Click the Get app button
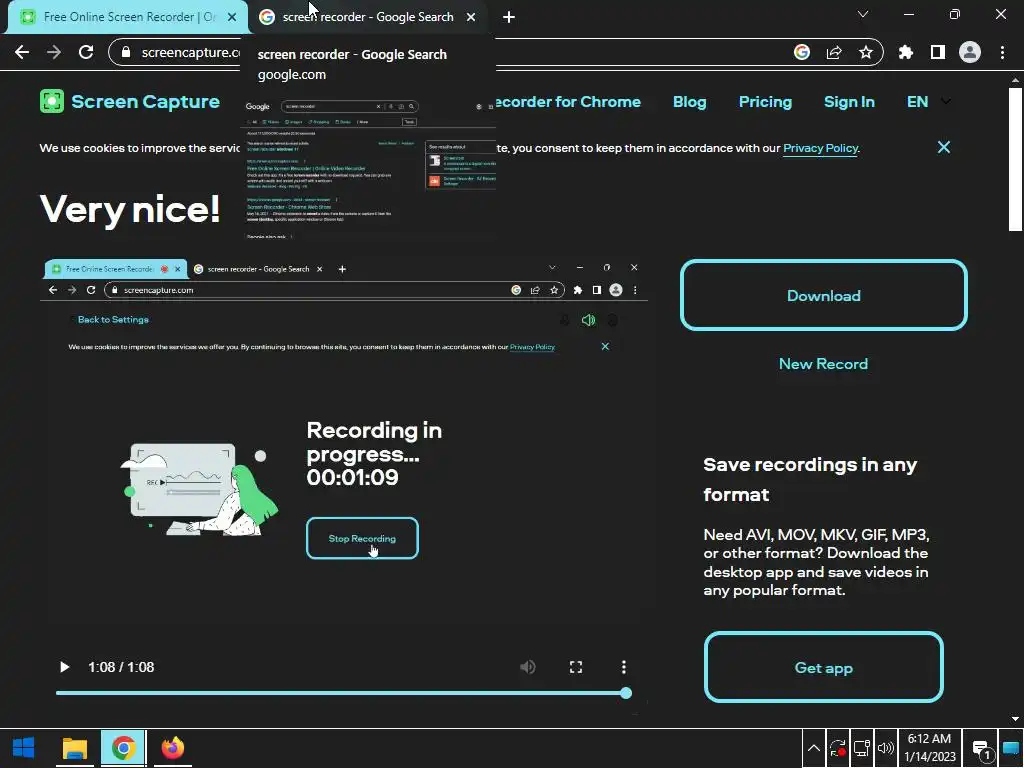The width and height of the screenshot is (1024, 768). [824, 667]
